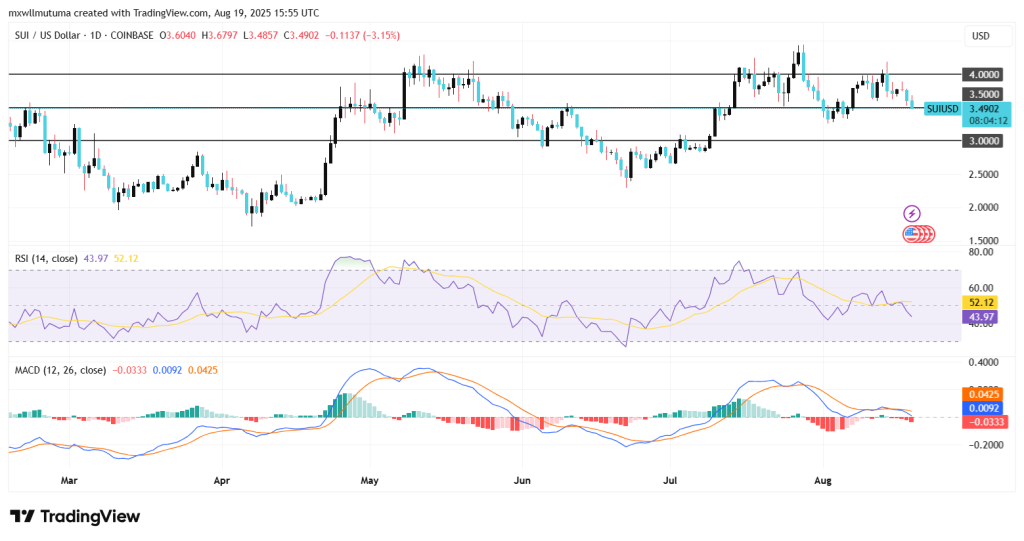
Task: Click the blue MACD 0.0092 value label
Action: pos(980,408)
